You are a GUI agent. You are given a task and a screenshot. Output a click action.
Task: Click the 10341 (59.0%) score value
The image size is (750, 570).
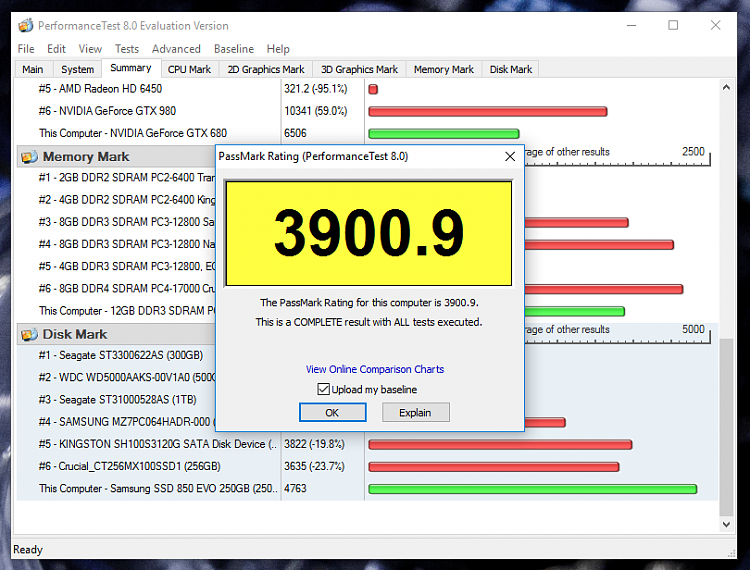316,111
